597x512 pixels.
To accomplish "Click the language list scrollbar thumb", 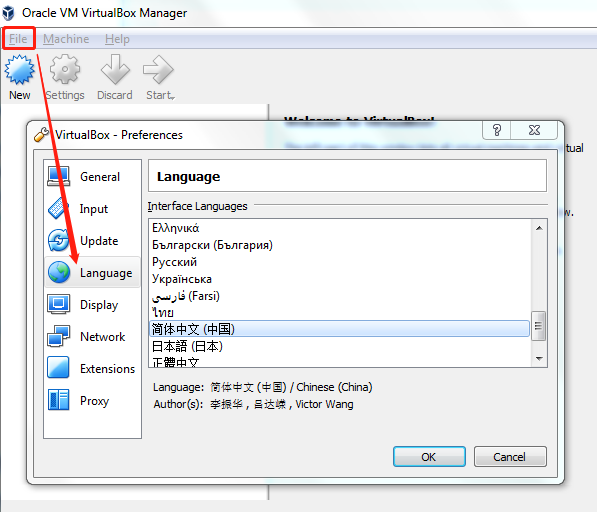I will point(538,326).
